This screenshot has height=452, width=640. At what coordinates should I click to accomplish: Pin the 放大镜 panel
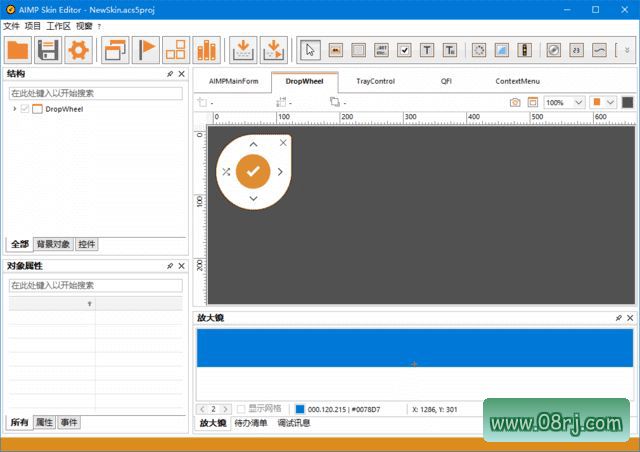[618, 318]
